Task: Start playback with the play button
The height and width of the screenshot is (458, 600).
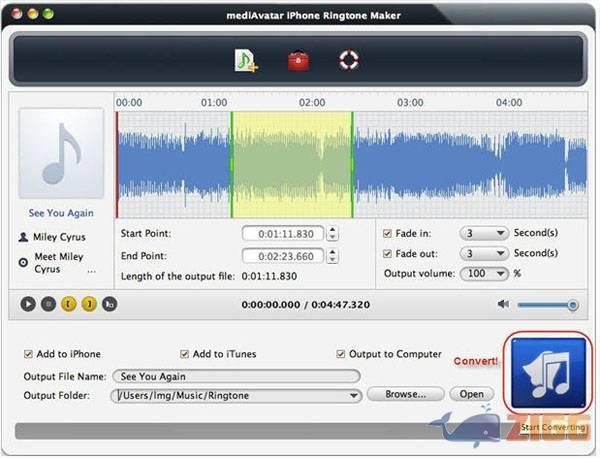Action: (x=28, y=304)
